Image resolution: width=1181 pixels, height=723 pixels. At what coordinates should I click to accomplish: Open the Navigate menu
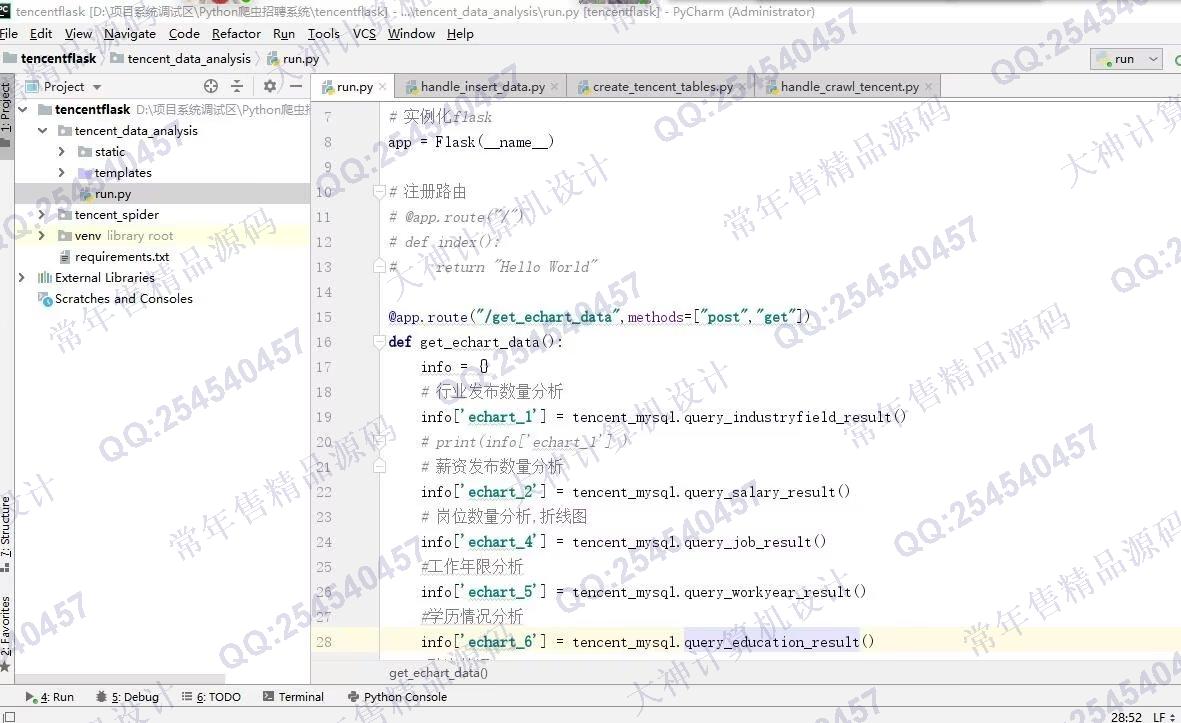130,34
